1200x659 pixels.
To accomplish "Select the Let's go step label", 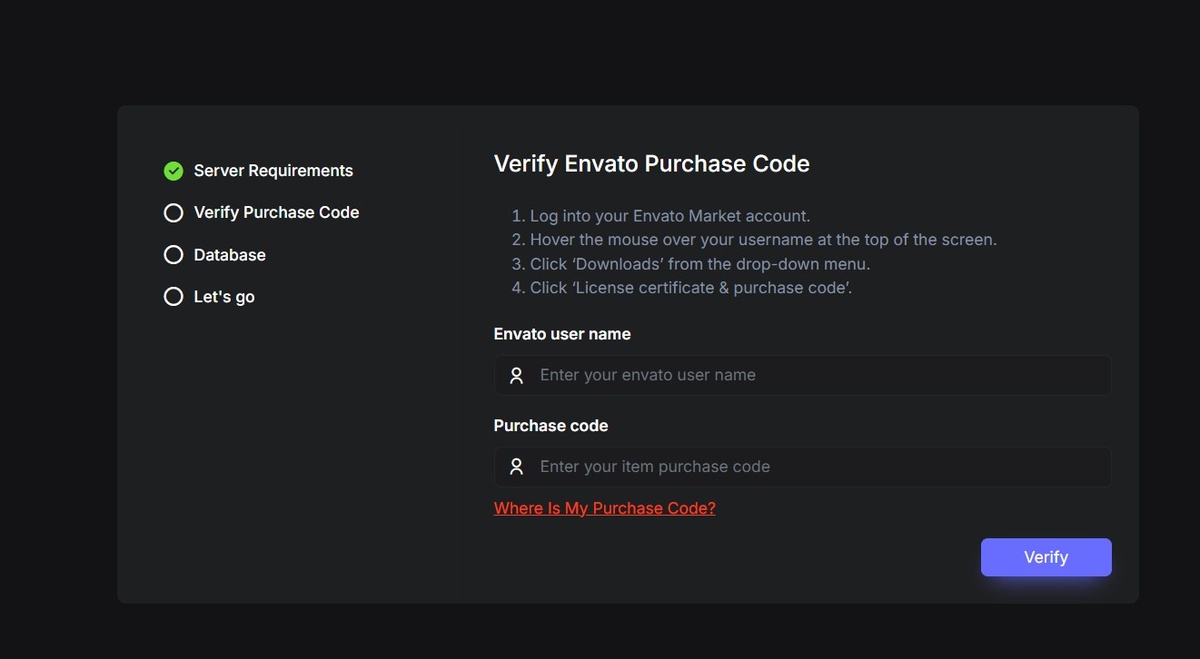I will click(x=224, y=297).
